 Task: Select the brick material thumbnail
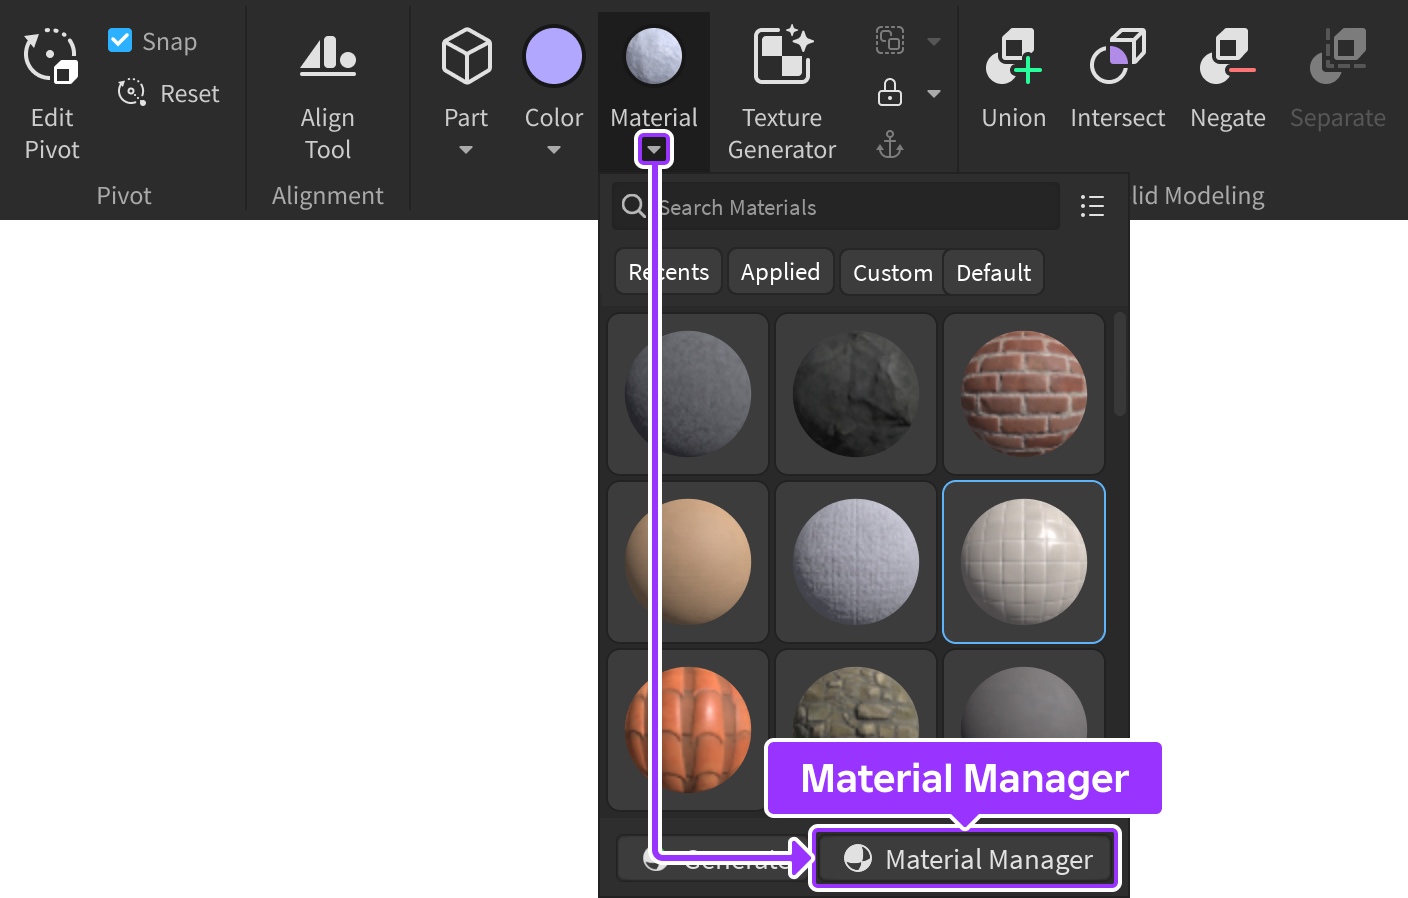(x=1024, y=394)
